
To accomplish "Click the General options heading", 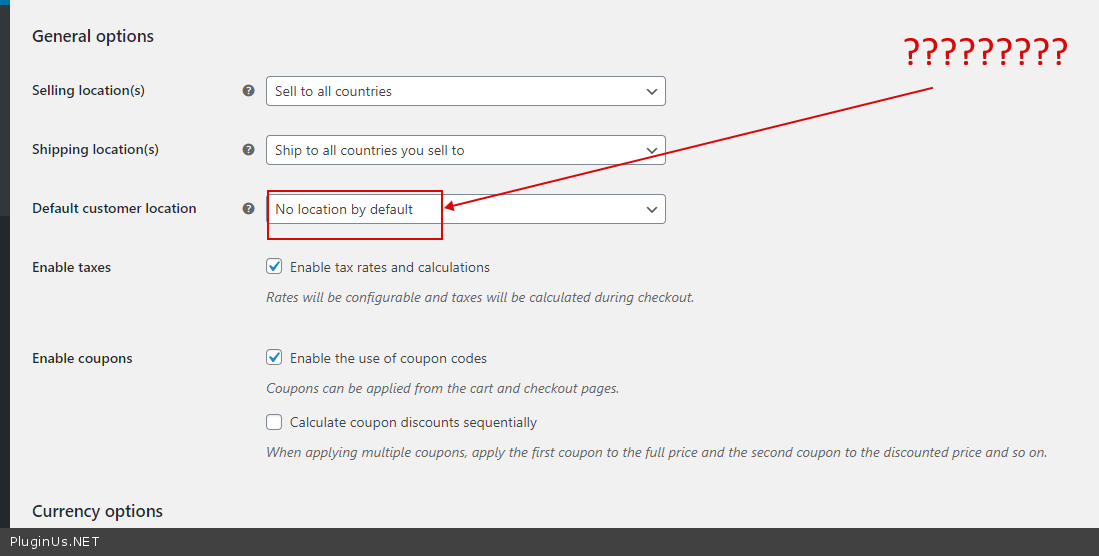I will point(93,36).
